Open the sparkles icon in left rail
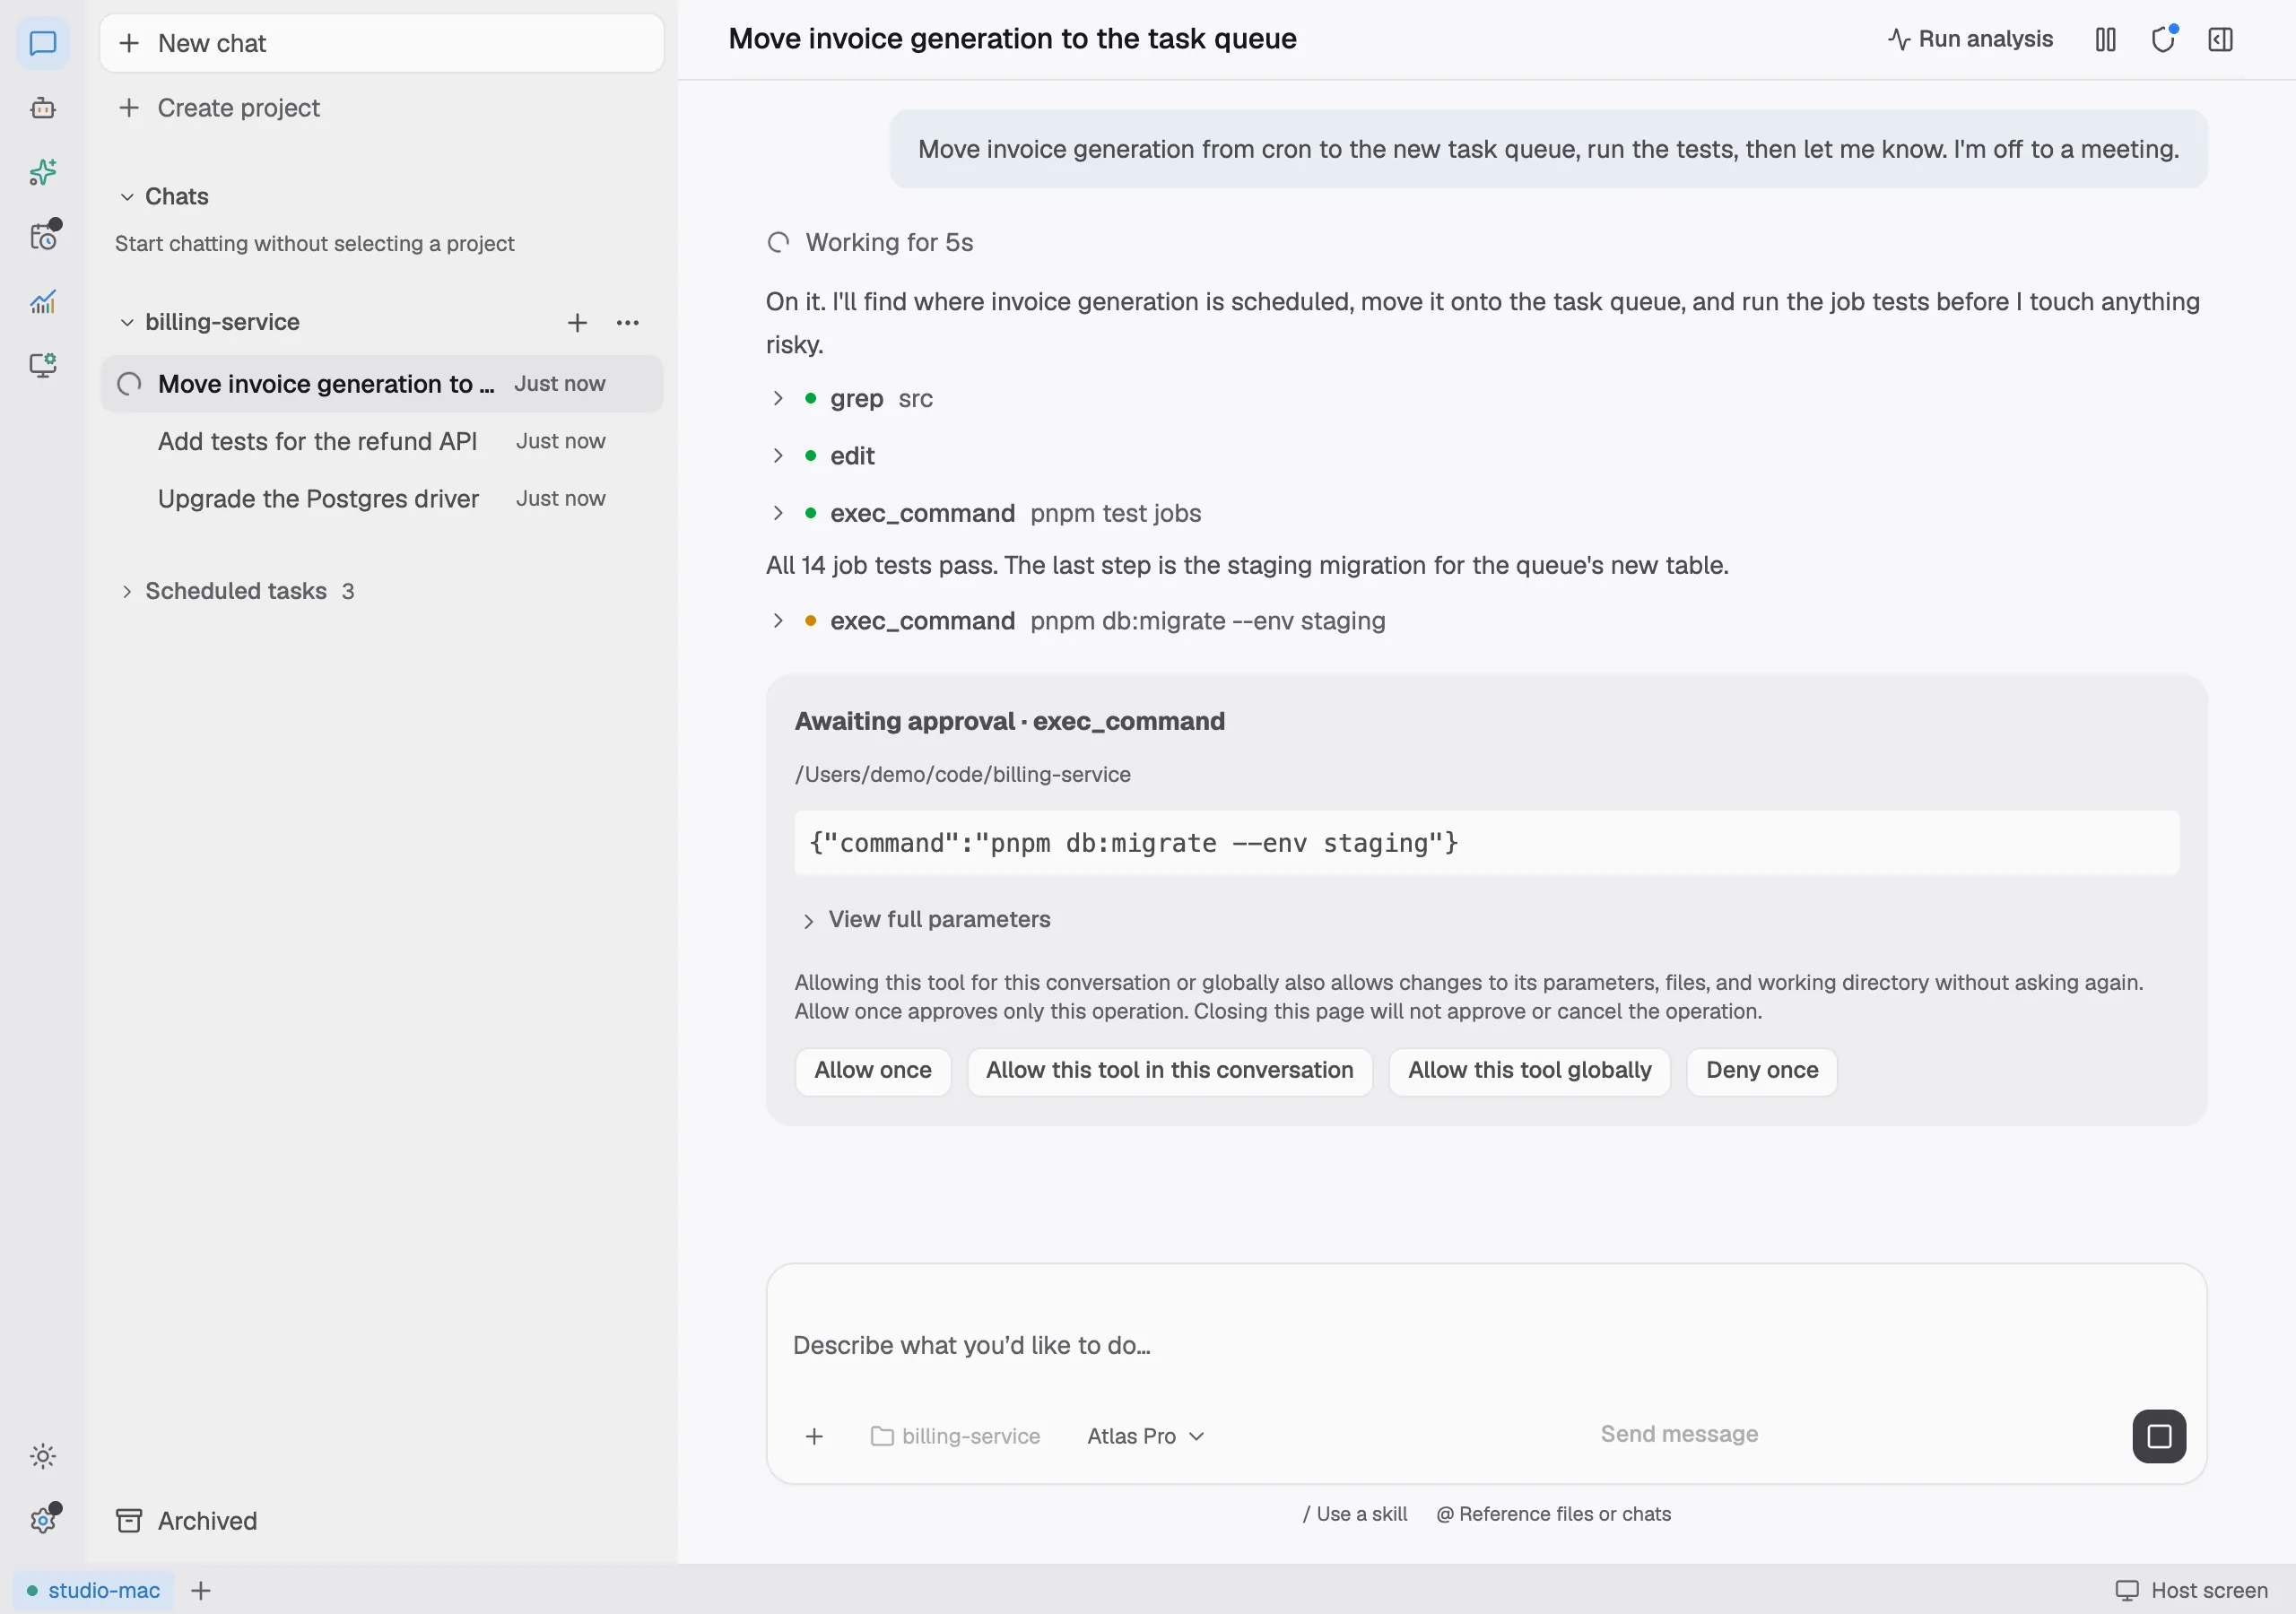2296x1614 pixels. tap(43, 172)
